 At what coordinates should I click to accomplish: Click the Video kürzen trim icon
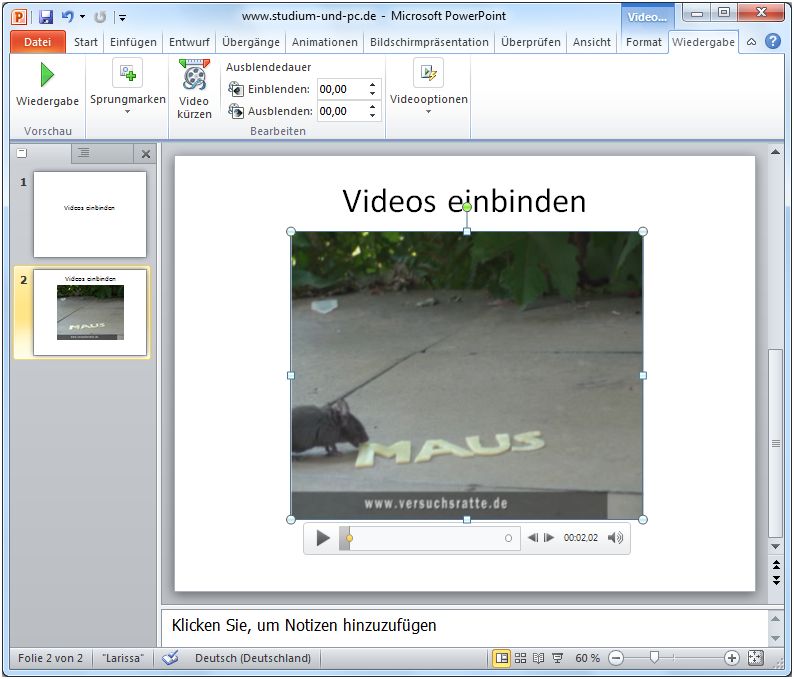[x=194, y=75]
